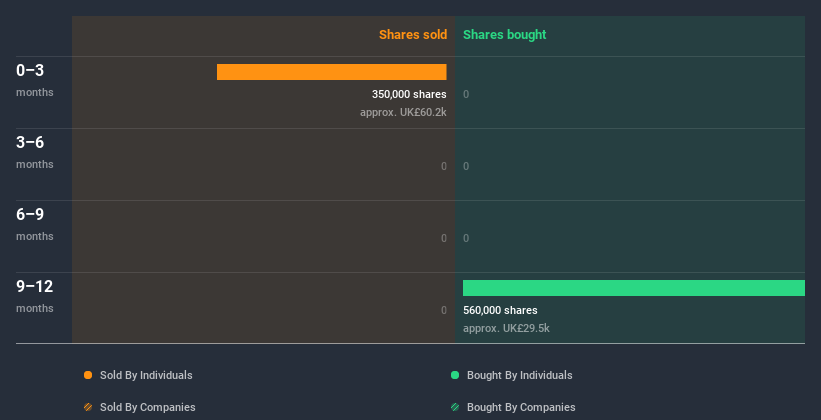Click the zero bought value in 0–3 months row
Screen dimensions: 821x420
[466, 94]
